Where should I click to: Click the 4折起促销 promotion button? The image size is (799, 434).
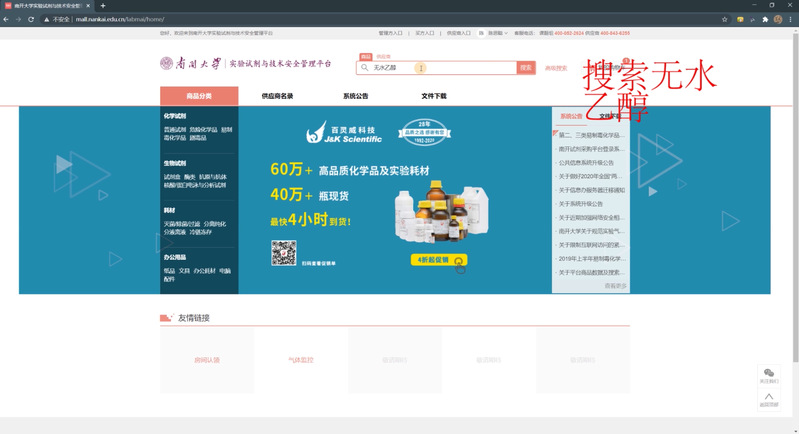(437, 260)
